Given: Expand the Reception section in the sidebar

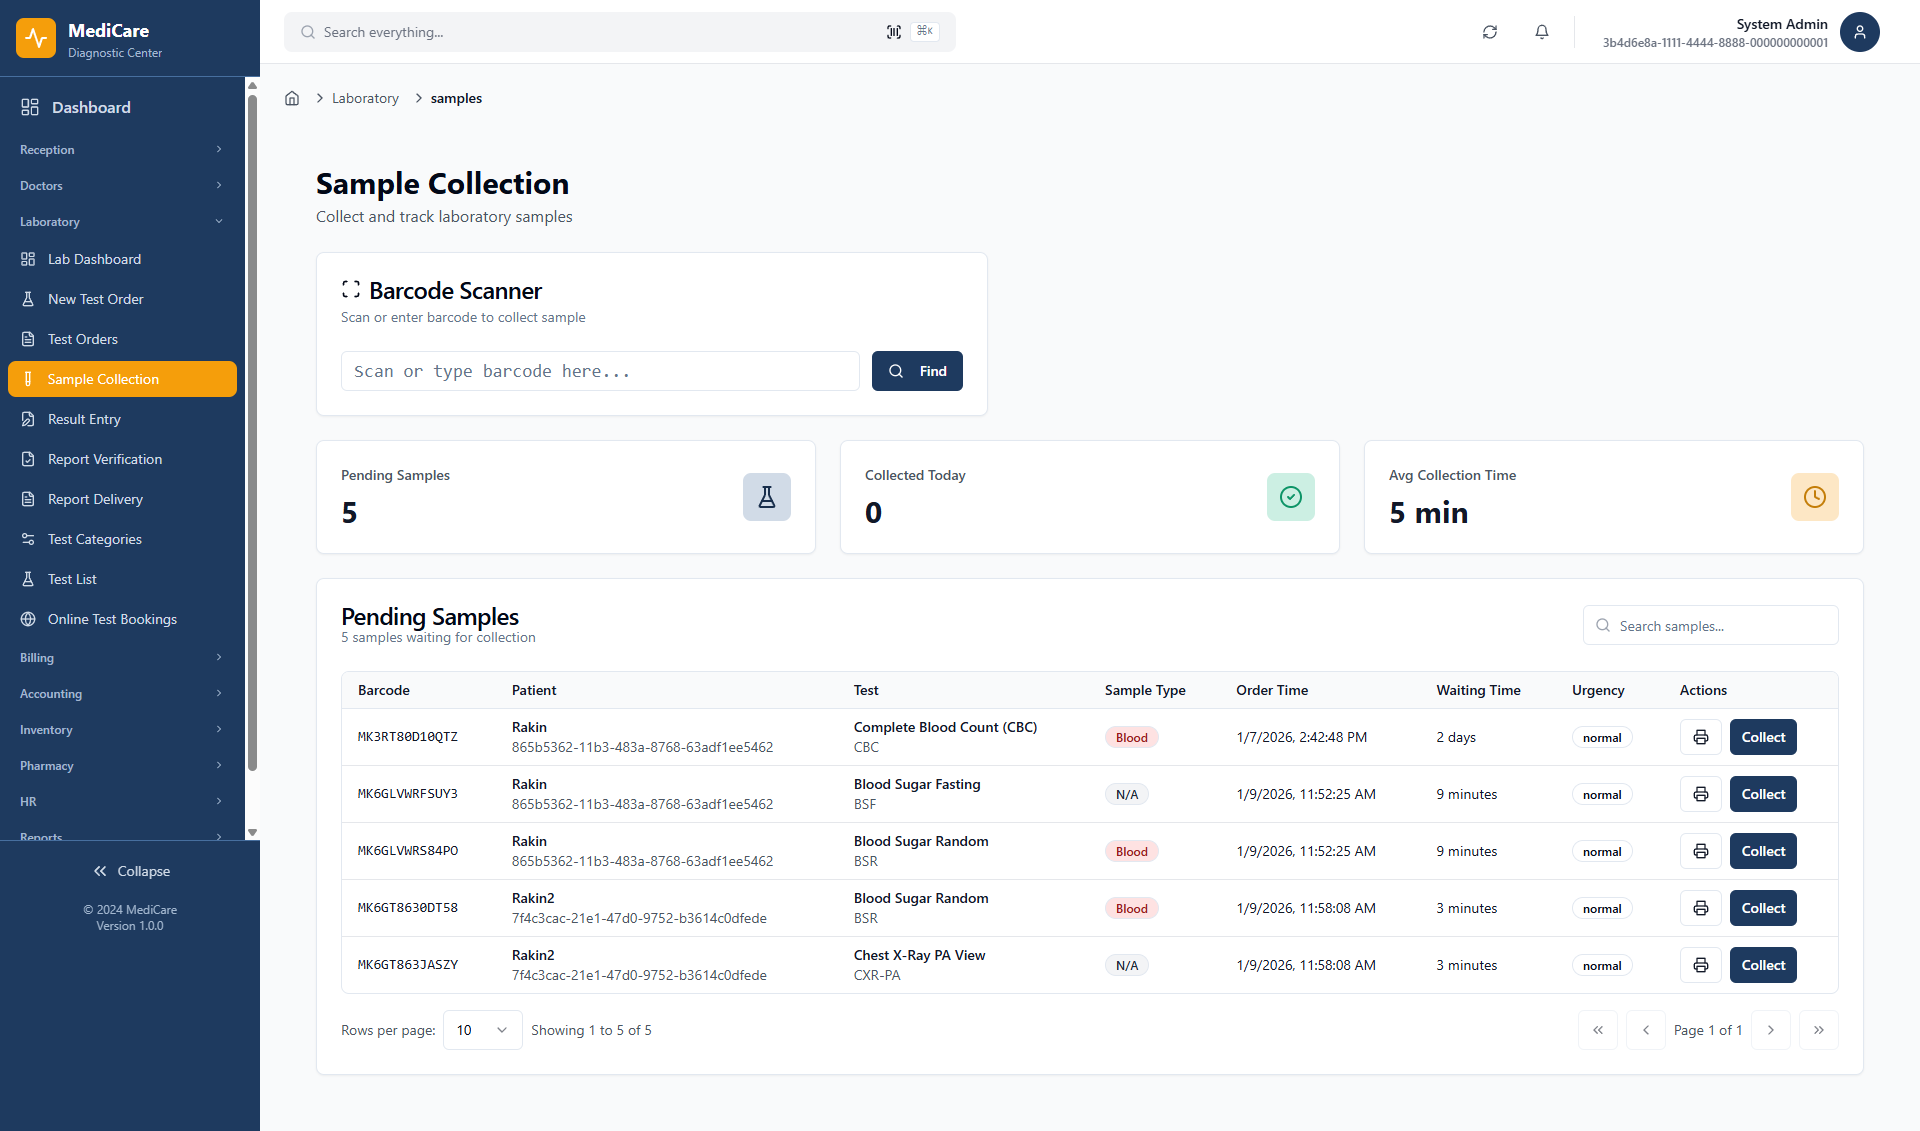Looking at the screenshot, I should (120, 149).
